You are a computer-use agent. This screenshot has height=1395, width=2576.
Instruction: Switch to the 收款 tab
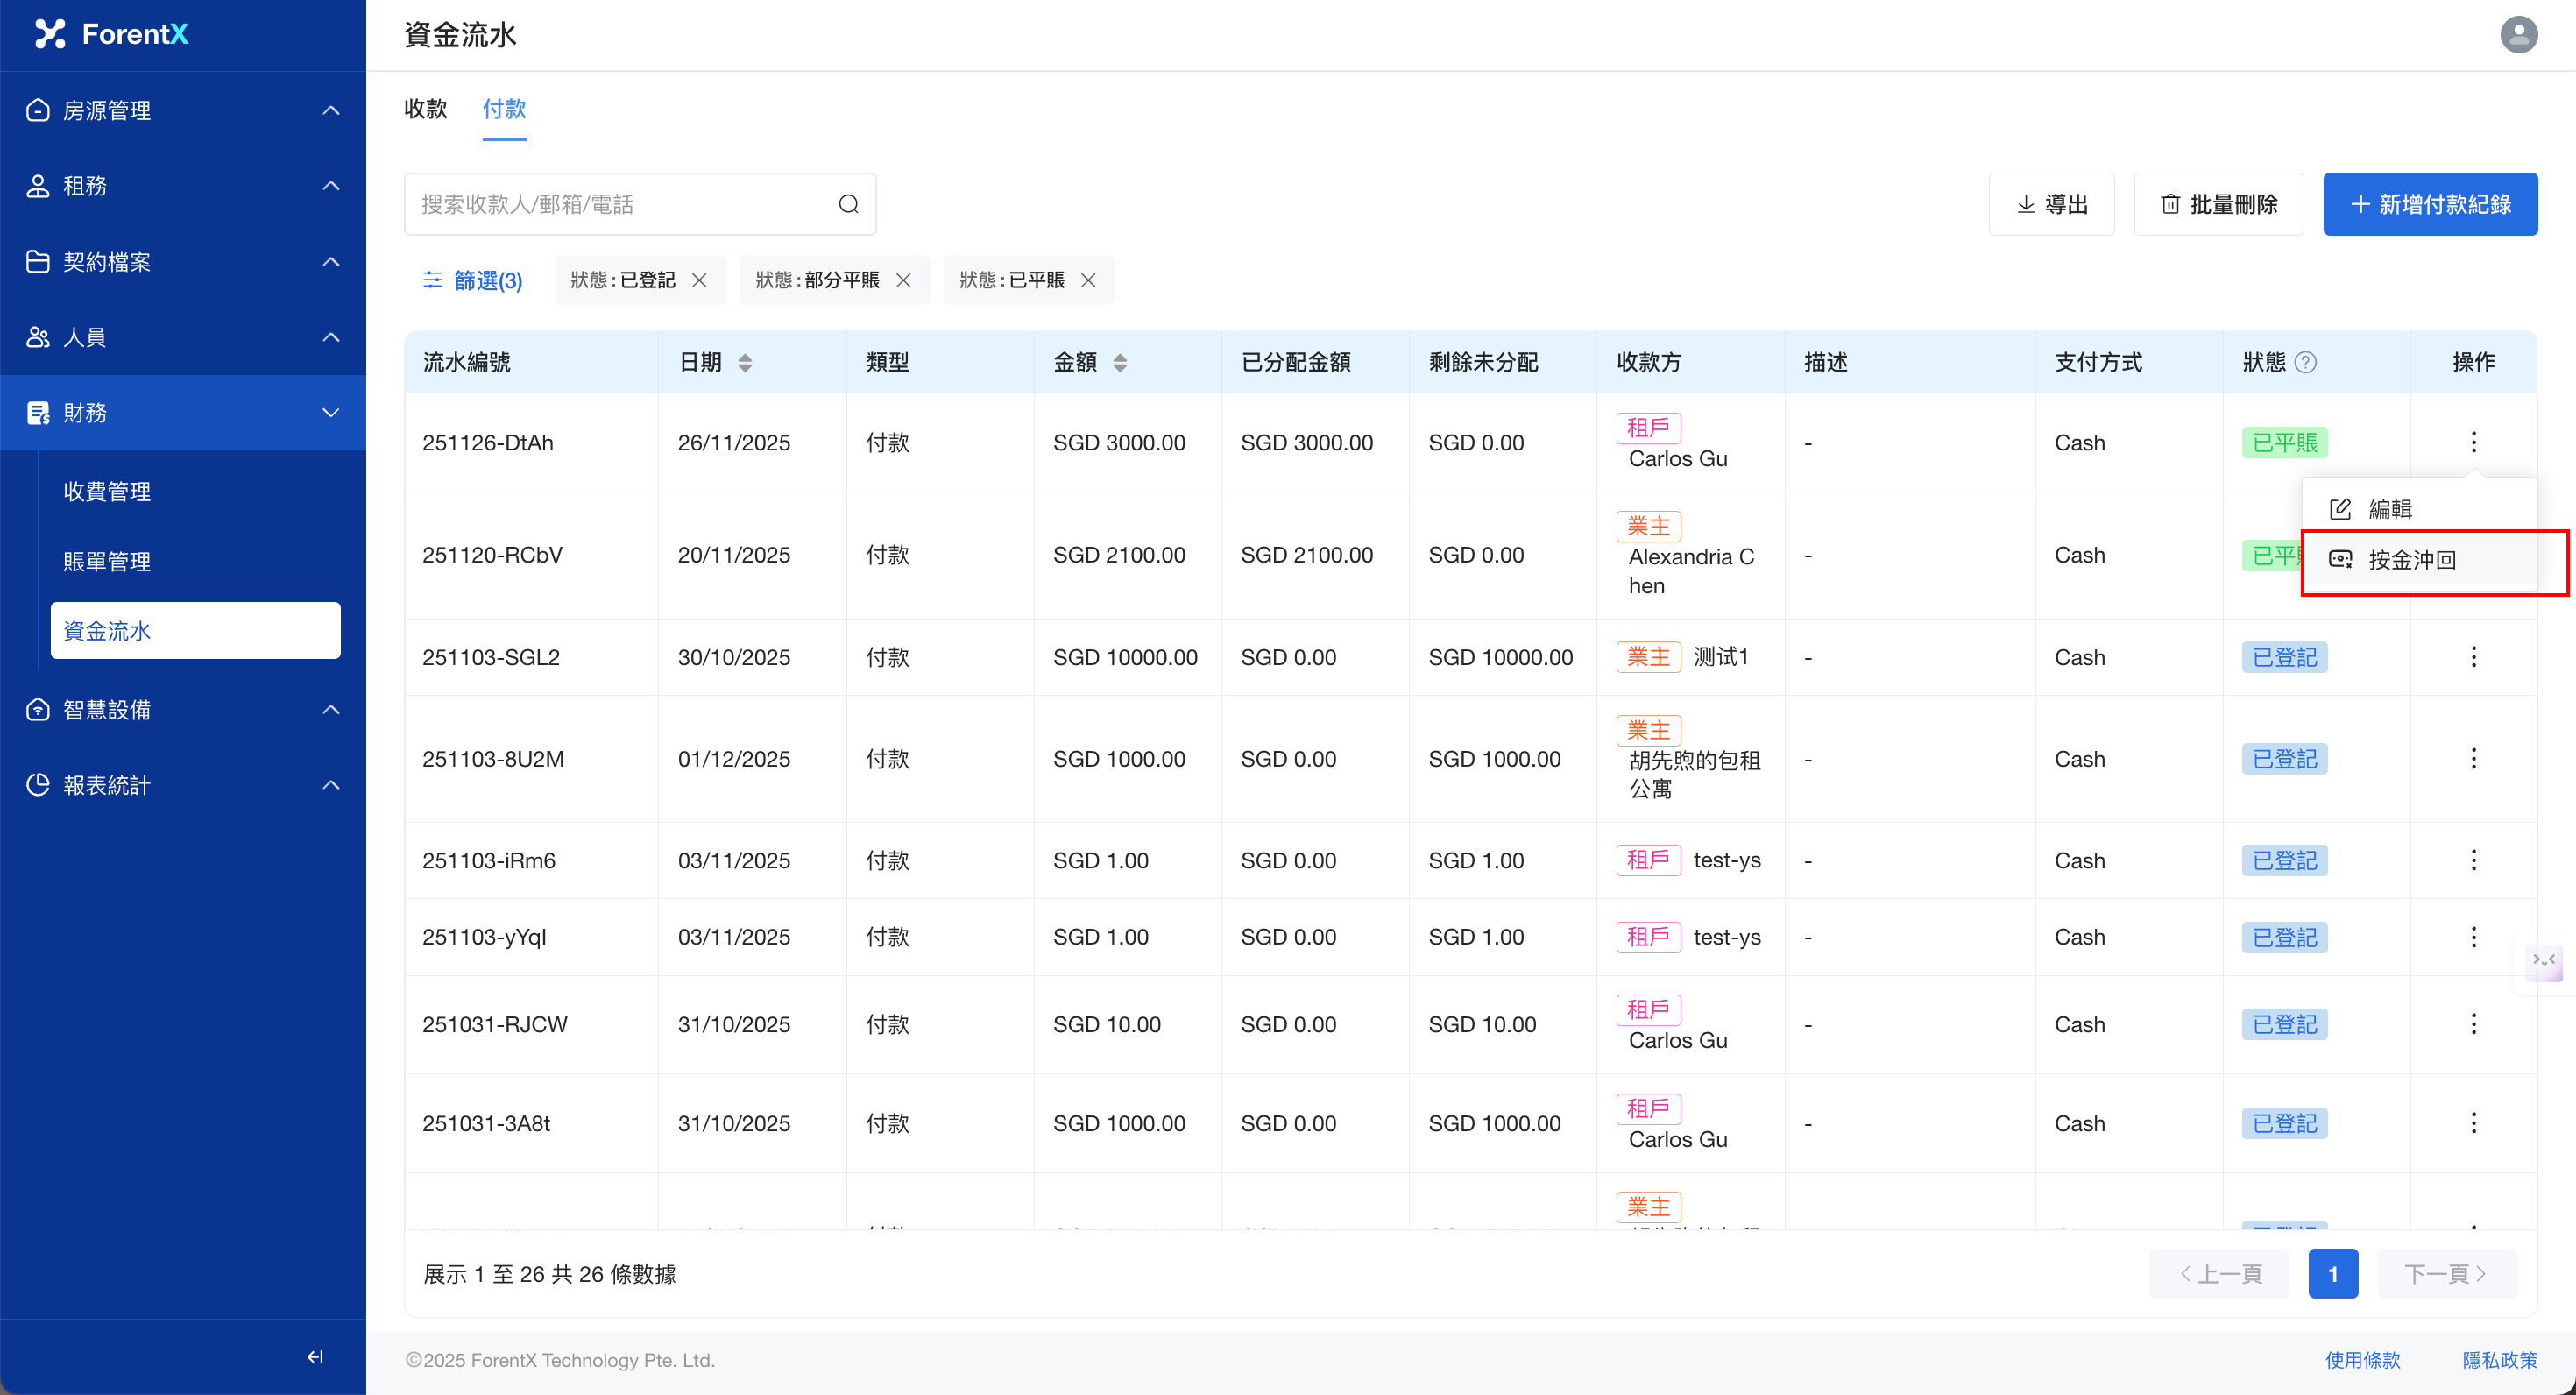[425, 109]
